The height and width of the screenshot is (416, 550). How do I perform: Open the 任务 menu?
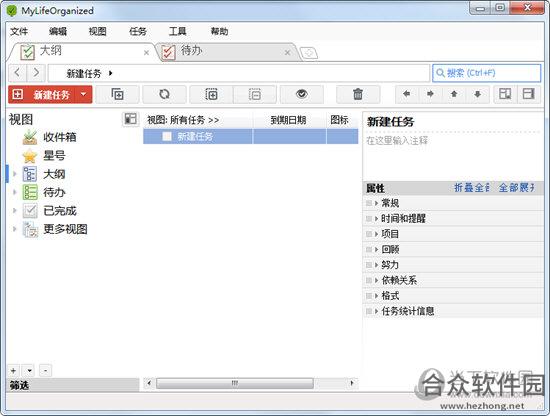138,32
